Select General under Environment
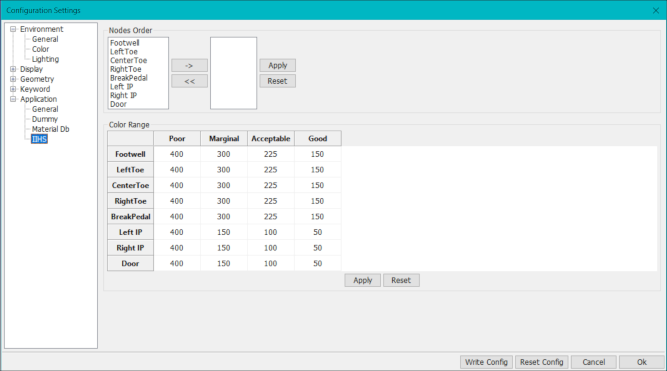667x371 pixels. pyautogui.click(x=45, y=39)
